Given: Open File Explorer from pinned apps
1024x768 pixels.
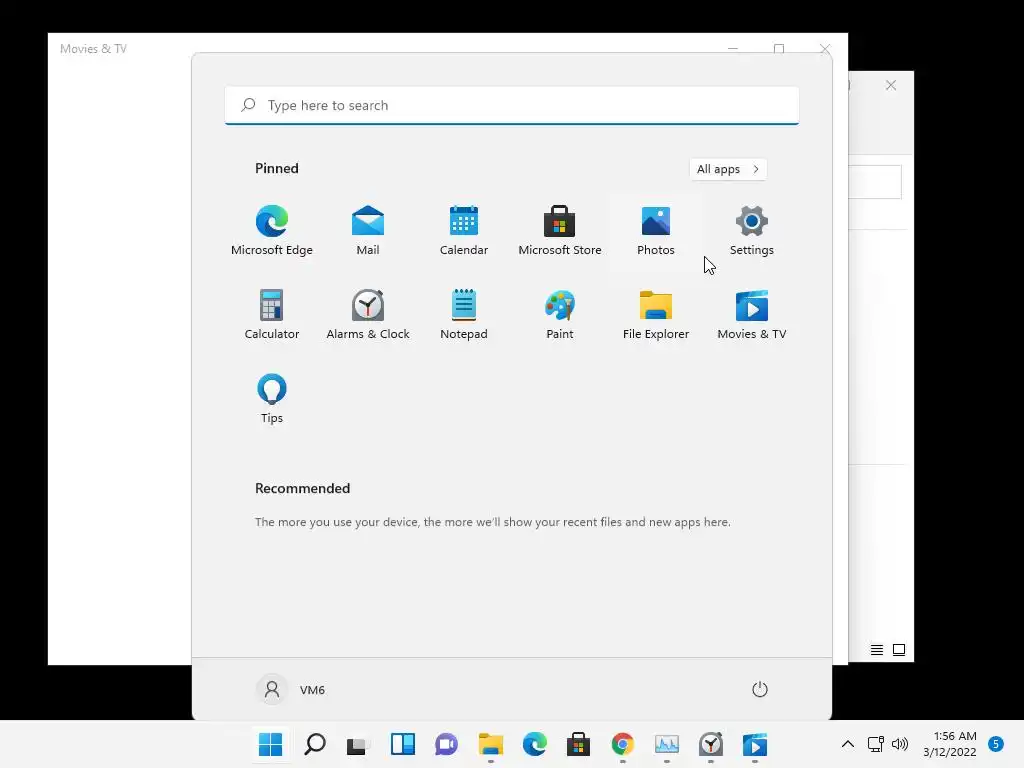Looking at the screenshot, I should click(x=656, y=314).
